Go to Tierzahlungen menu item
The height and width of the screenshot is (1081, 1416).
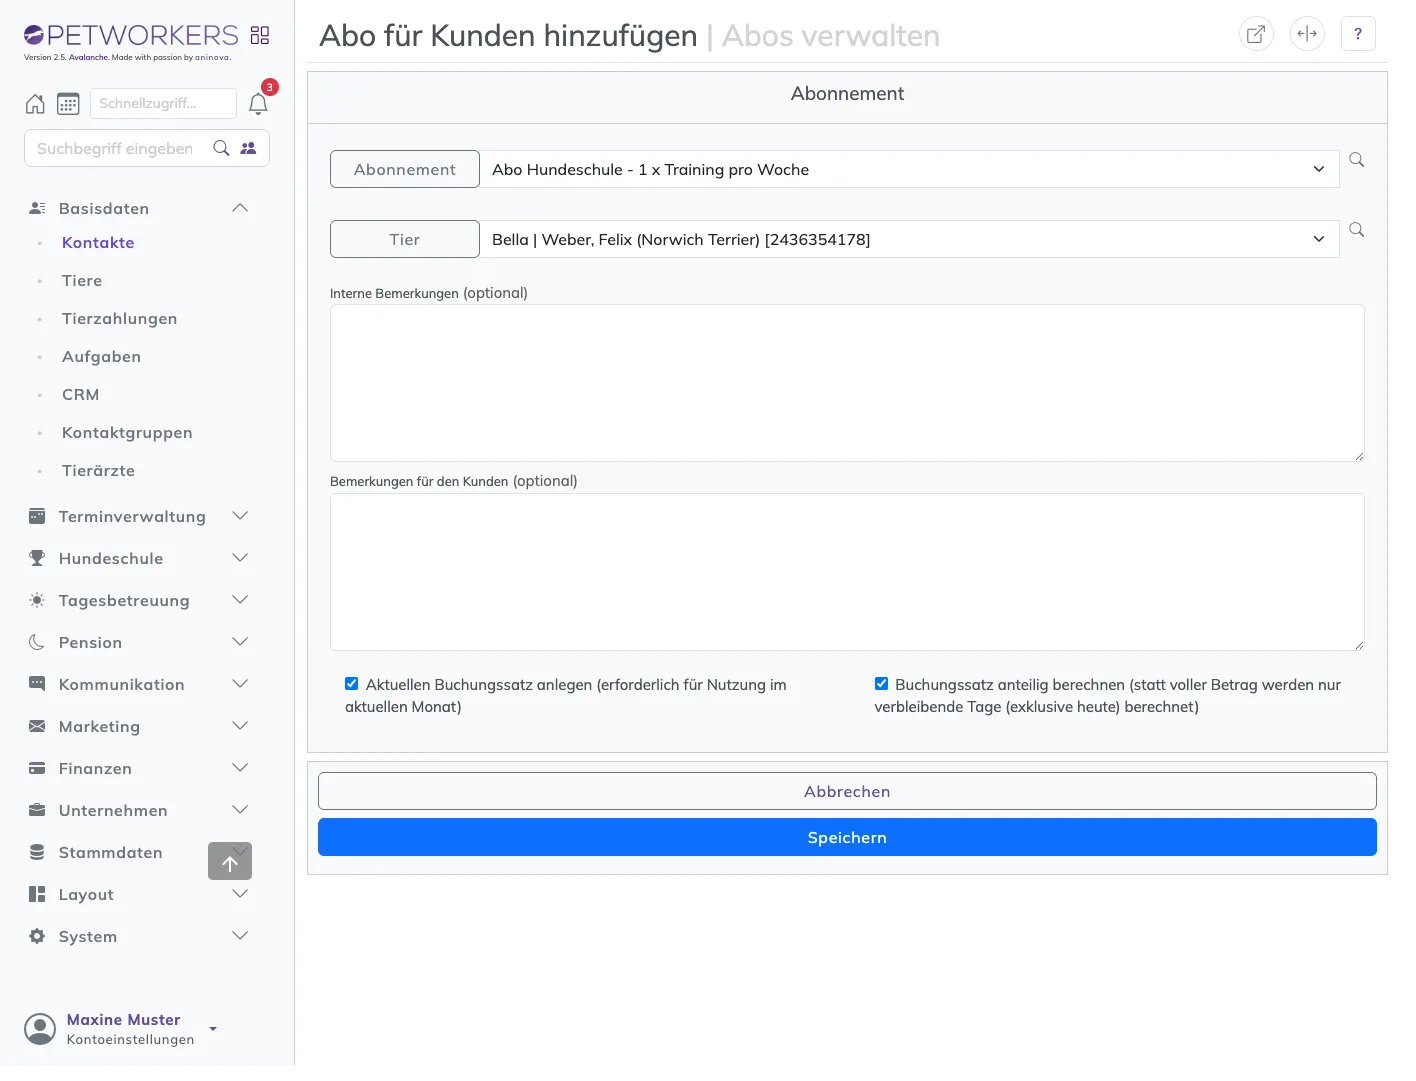pos(120,319)
